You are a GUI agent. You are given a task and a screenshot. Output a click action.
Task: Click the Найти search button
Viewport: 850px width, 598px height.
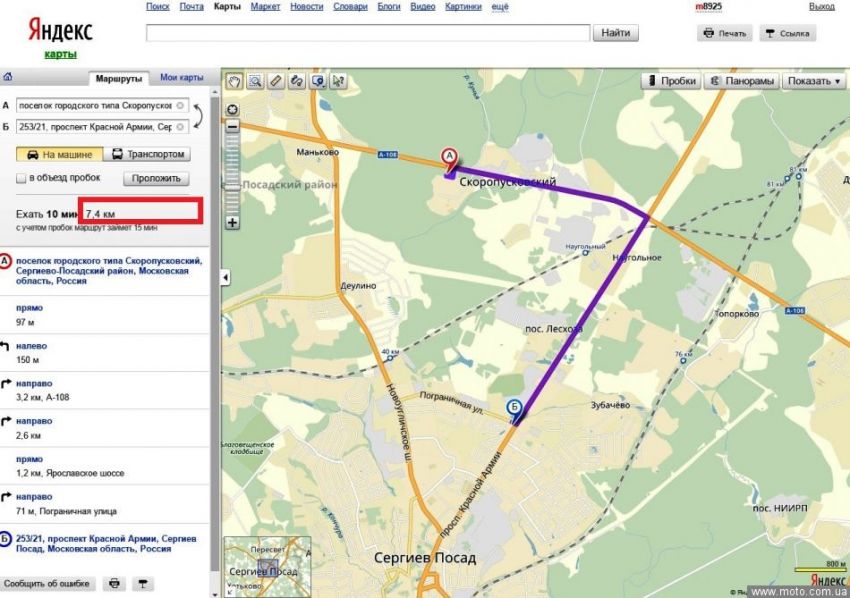click(x=616, y=33)
